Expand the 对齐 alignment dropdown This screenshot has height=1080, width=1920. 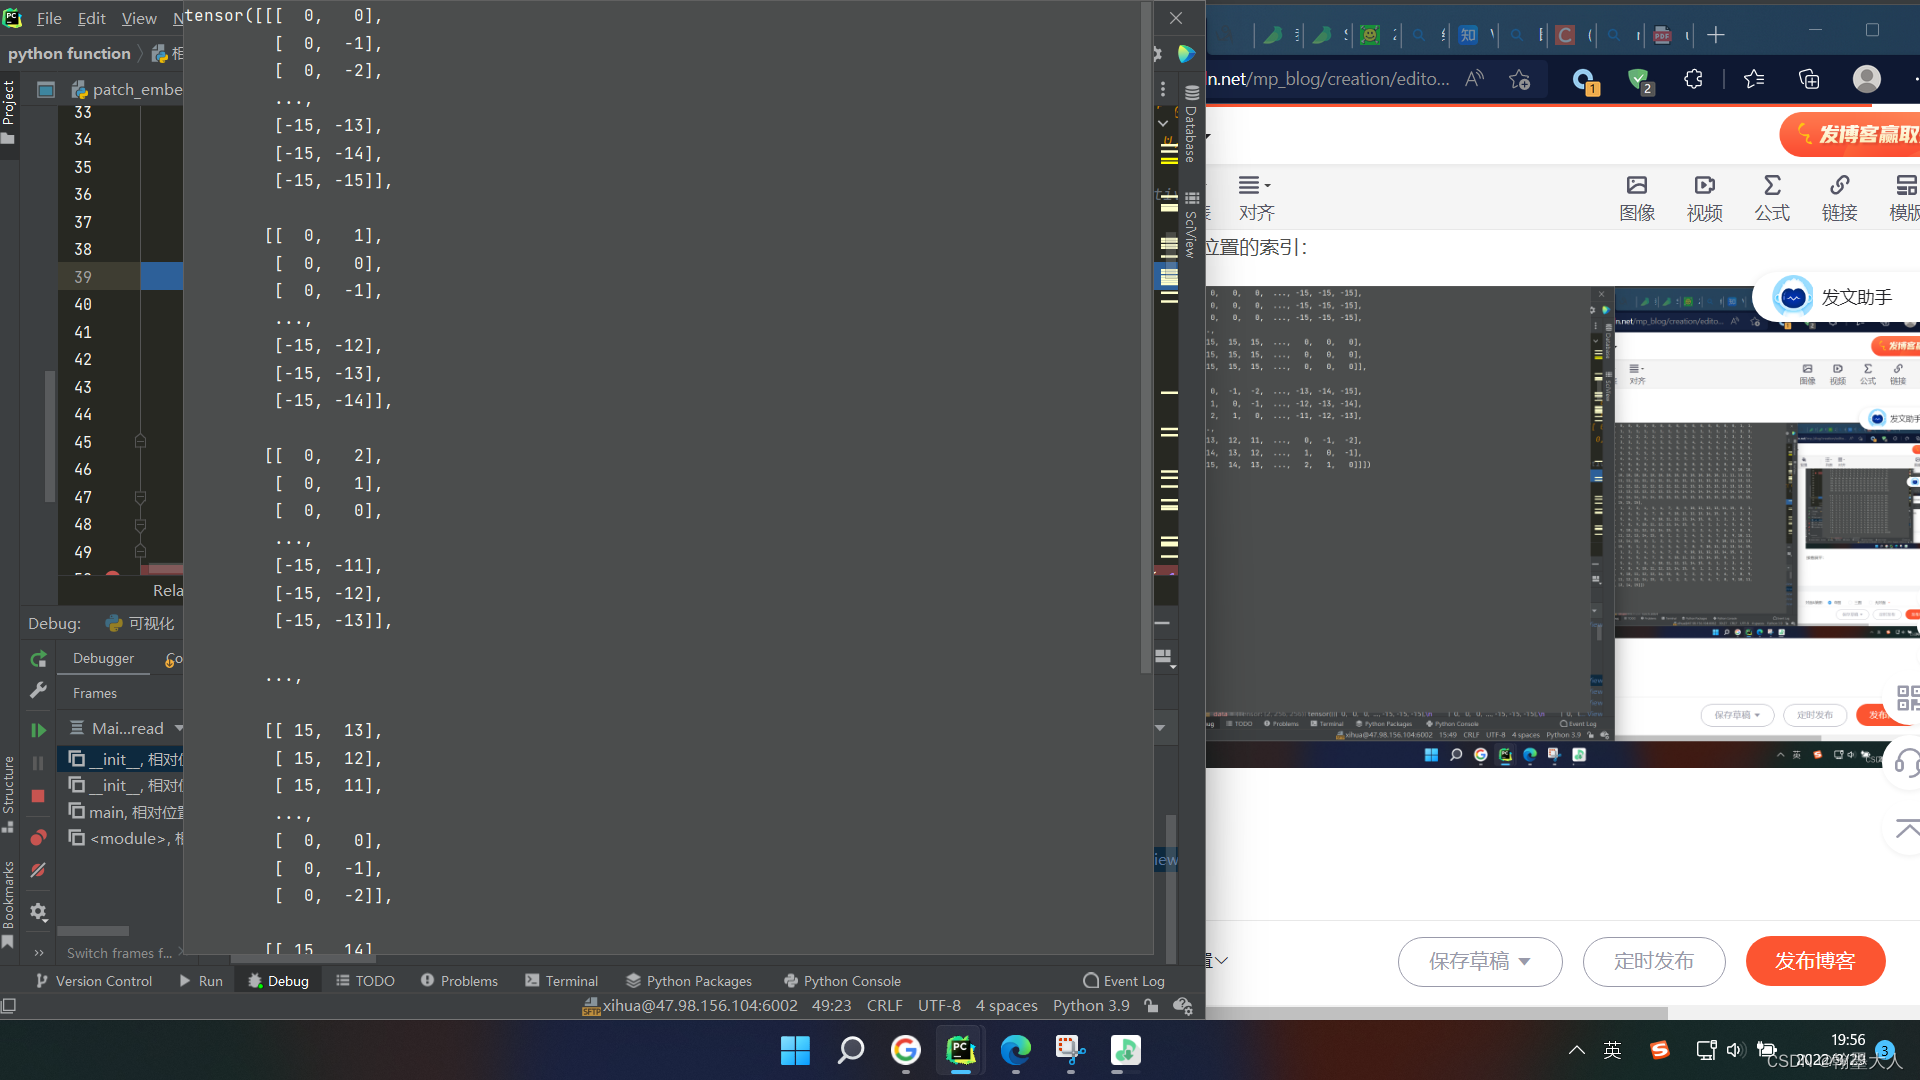click(x=1255, y=197)
